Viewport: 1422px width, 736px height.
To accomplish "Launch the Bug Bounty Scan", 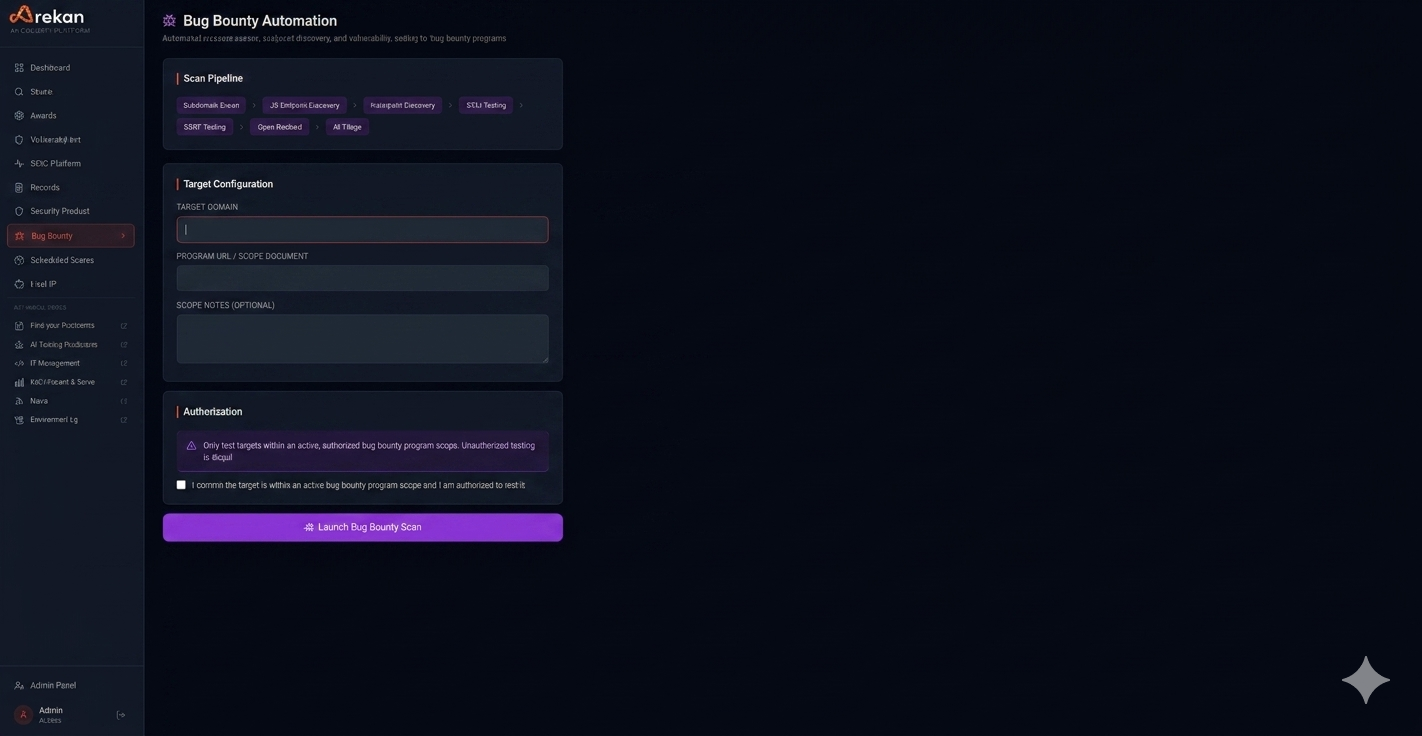I will (x=362, y=526).
